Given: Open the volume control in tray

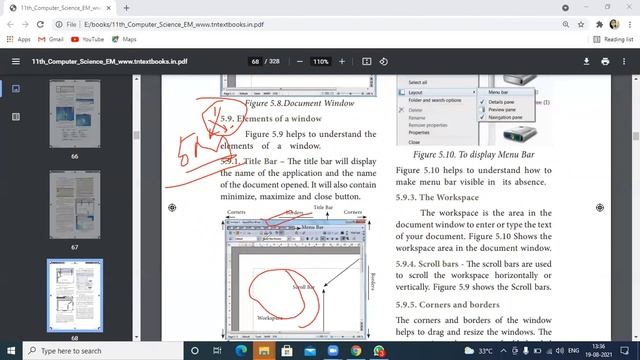Looking at the screenshot, I should point(560,351).
